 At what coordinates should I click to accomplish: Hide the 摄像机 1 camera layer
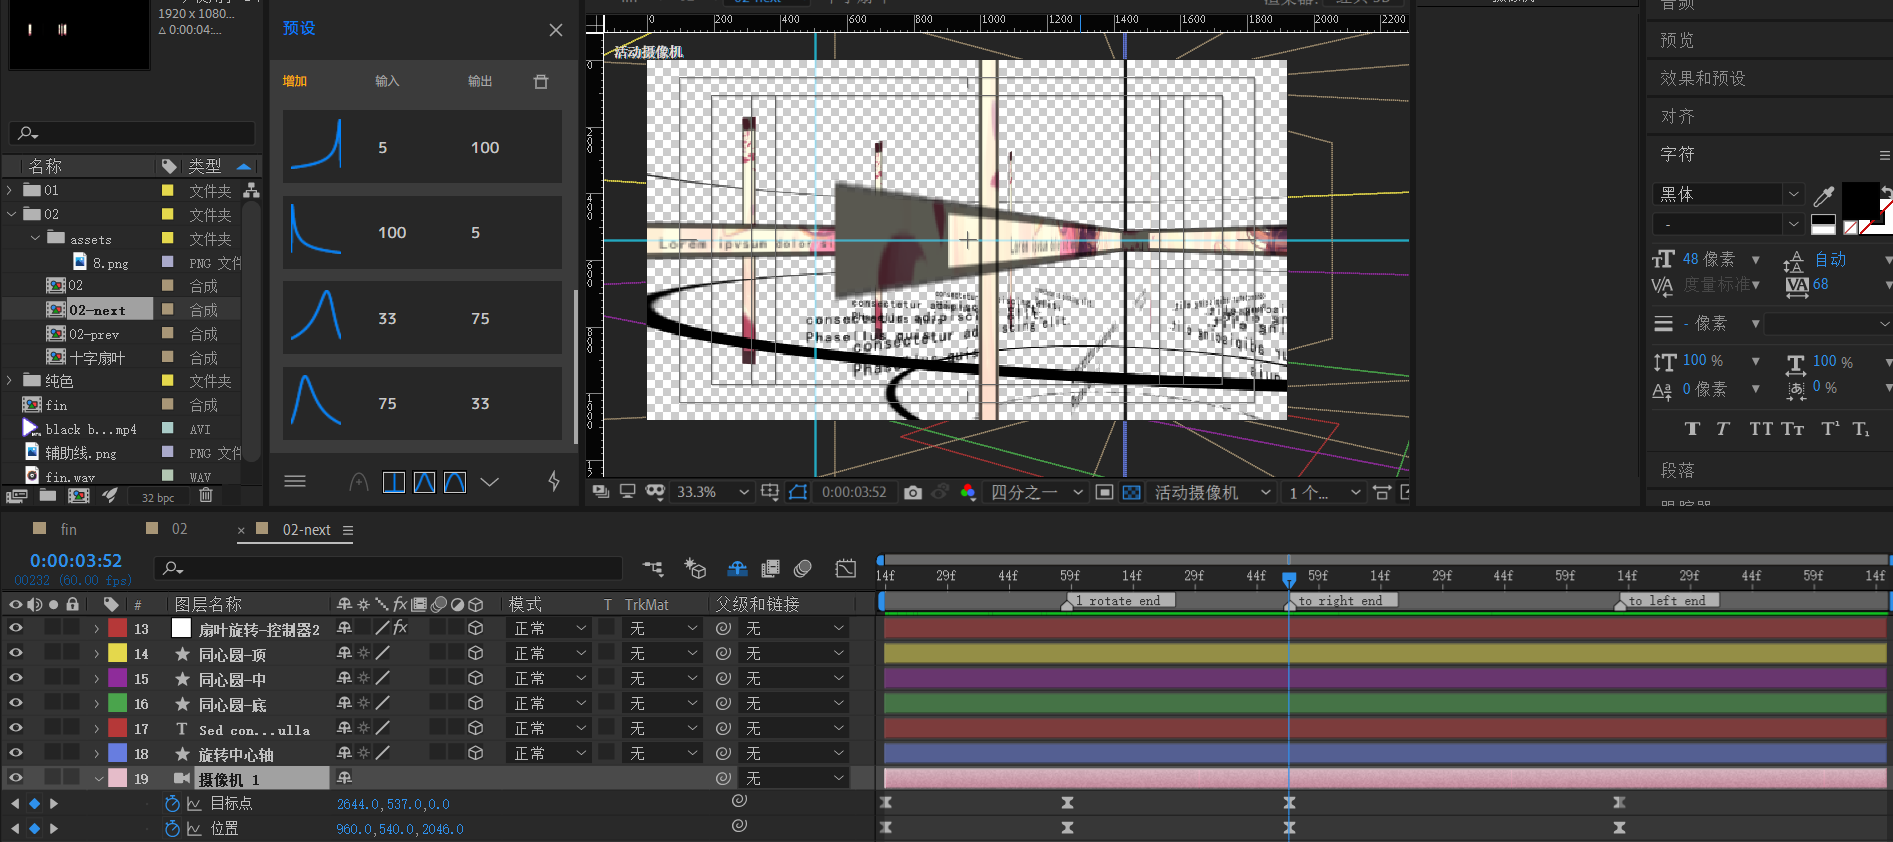15,778
